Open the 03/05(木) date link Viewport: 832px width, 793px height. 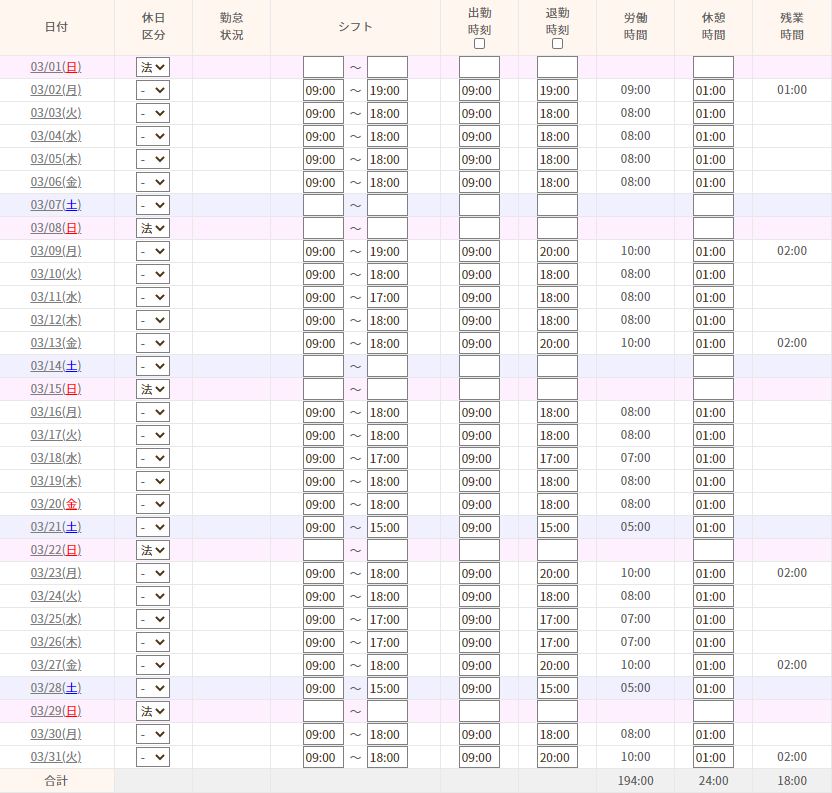point(56,159)
